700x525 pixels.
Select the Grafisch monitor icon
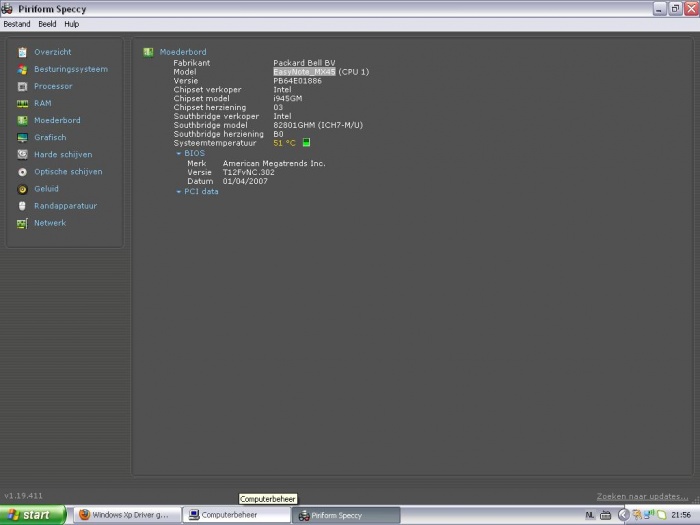22,138
